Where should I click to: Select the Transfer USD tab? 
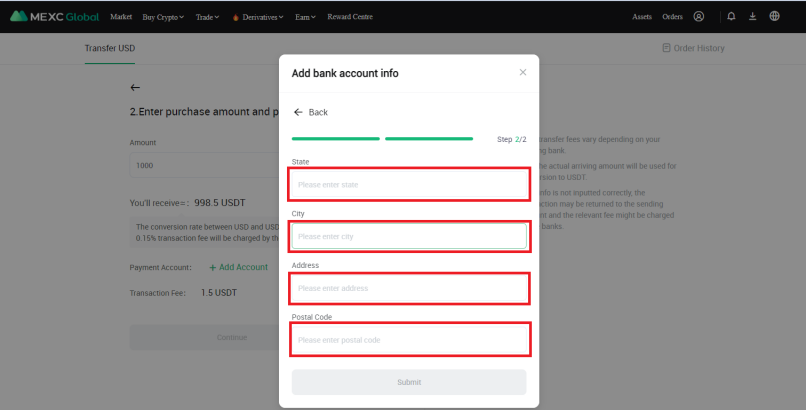coord(108,48)
